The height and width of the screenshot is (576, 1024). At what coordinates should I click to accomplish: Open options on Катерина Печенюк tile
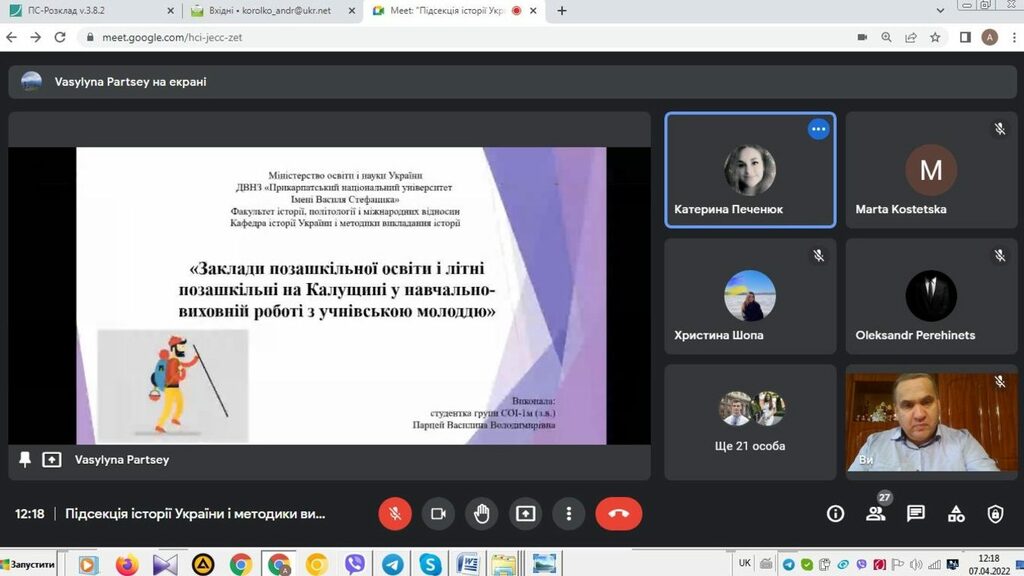[x=818, y=129]
